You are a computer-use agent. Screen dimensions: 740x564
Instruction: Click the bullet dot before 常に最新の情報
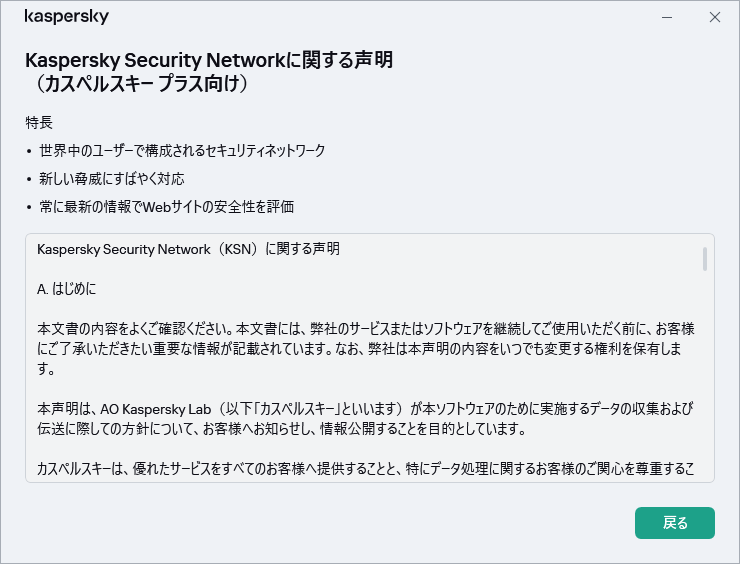(29, 207)
